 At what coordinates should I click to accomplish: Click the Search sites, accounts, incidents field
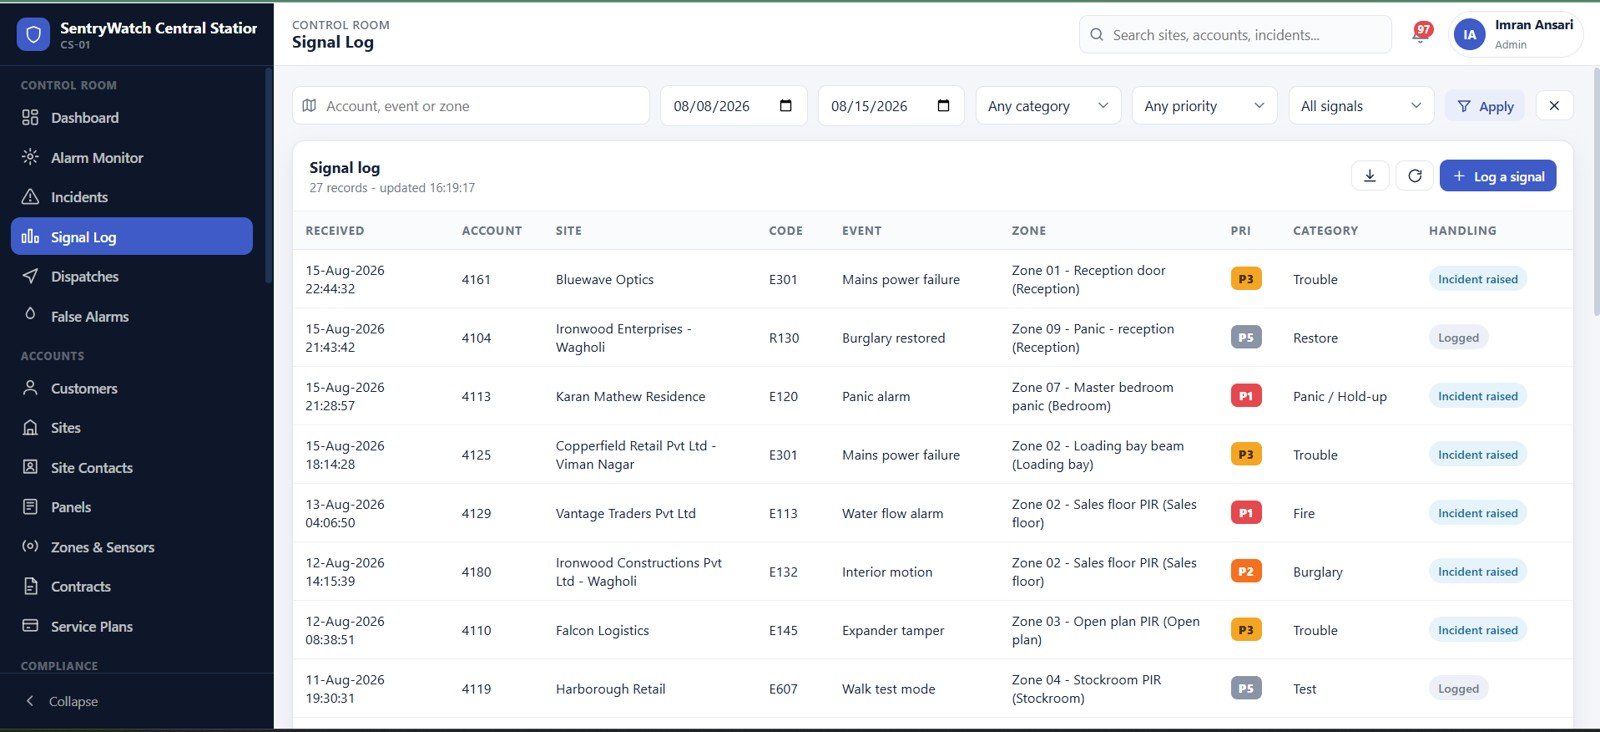point(1235,35)
